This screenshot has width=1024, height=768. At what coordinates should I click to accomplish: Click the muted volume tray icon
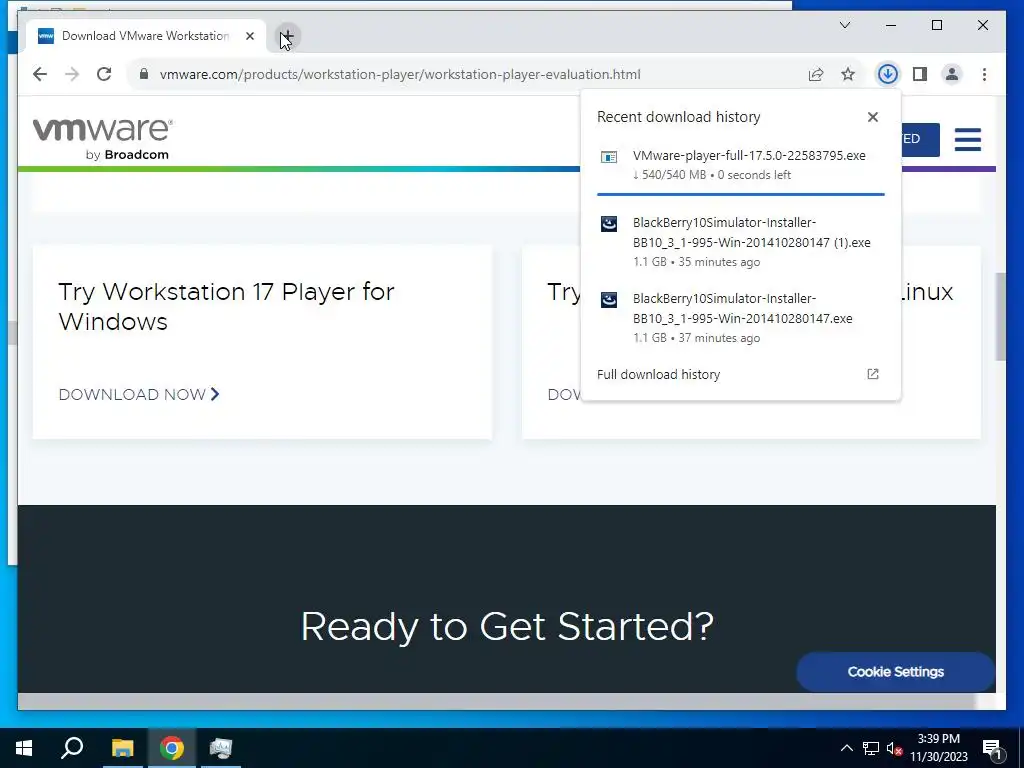894,749
